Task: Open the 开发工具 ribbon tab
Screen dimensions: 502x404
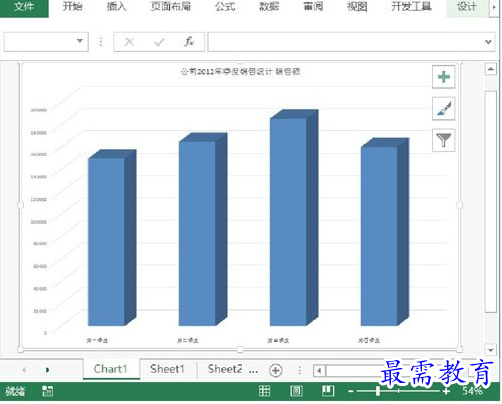Action: tap(411, 7)
